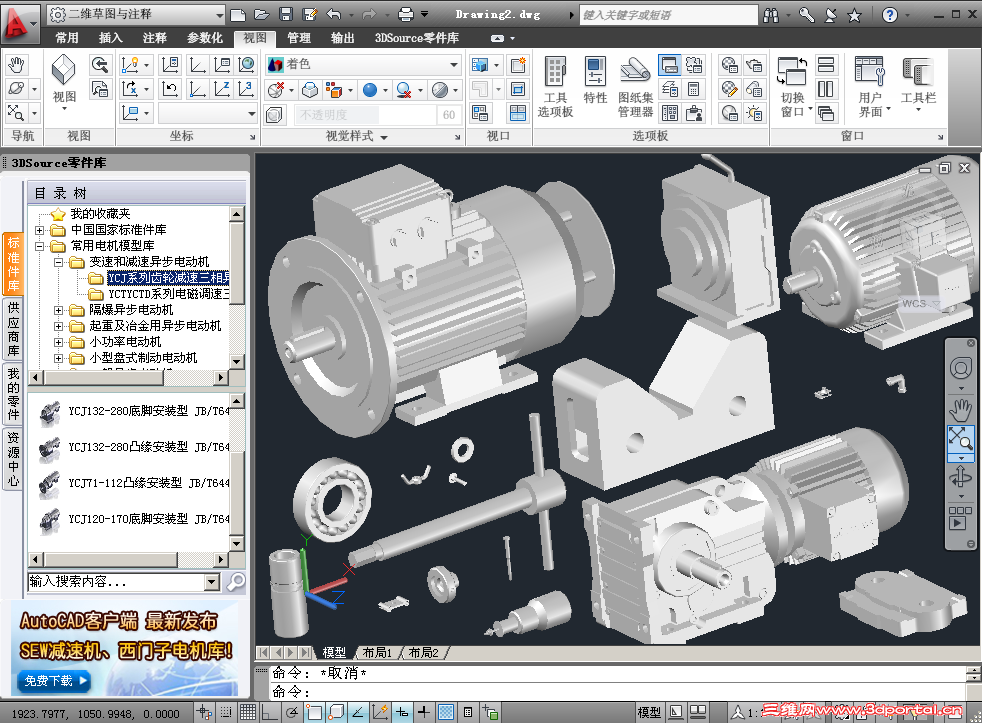
Task: Click the keyword search field in title bar
Action: (668, 15)
